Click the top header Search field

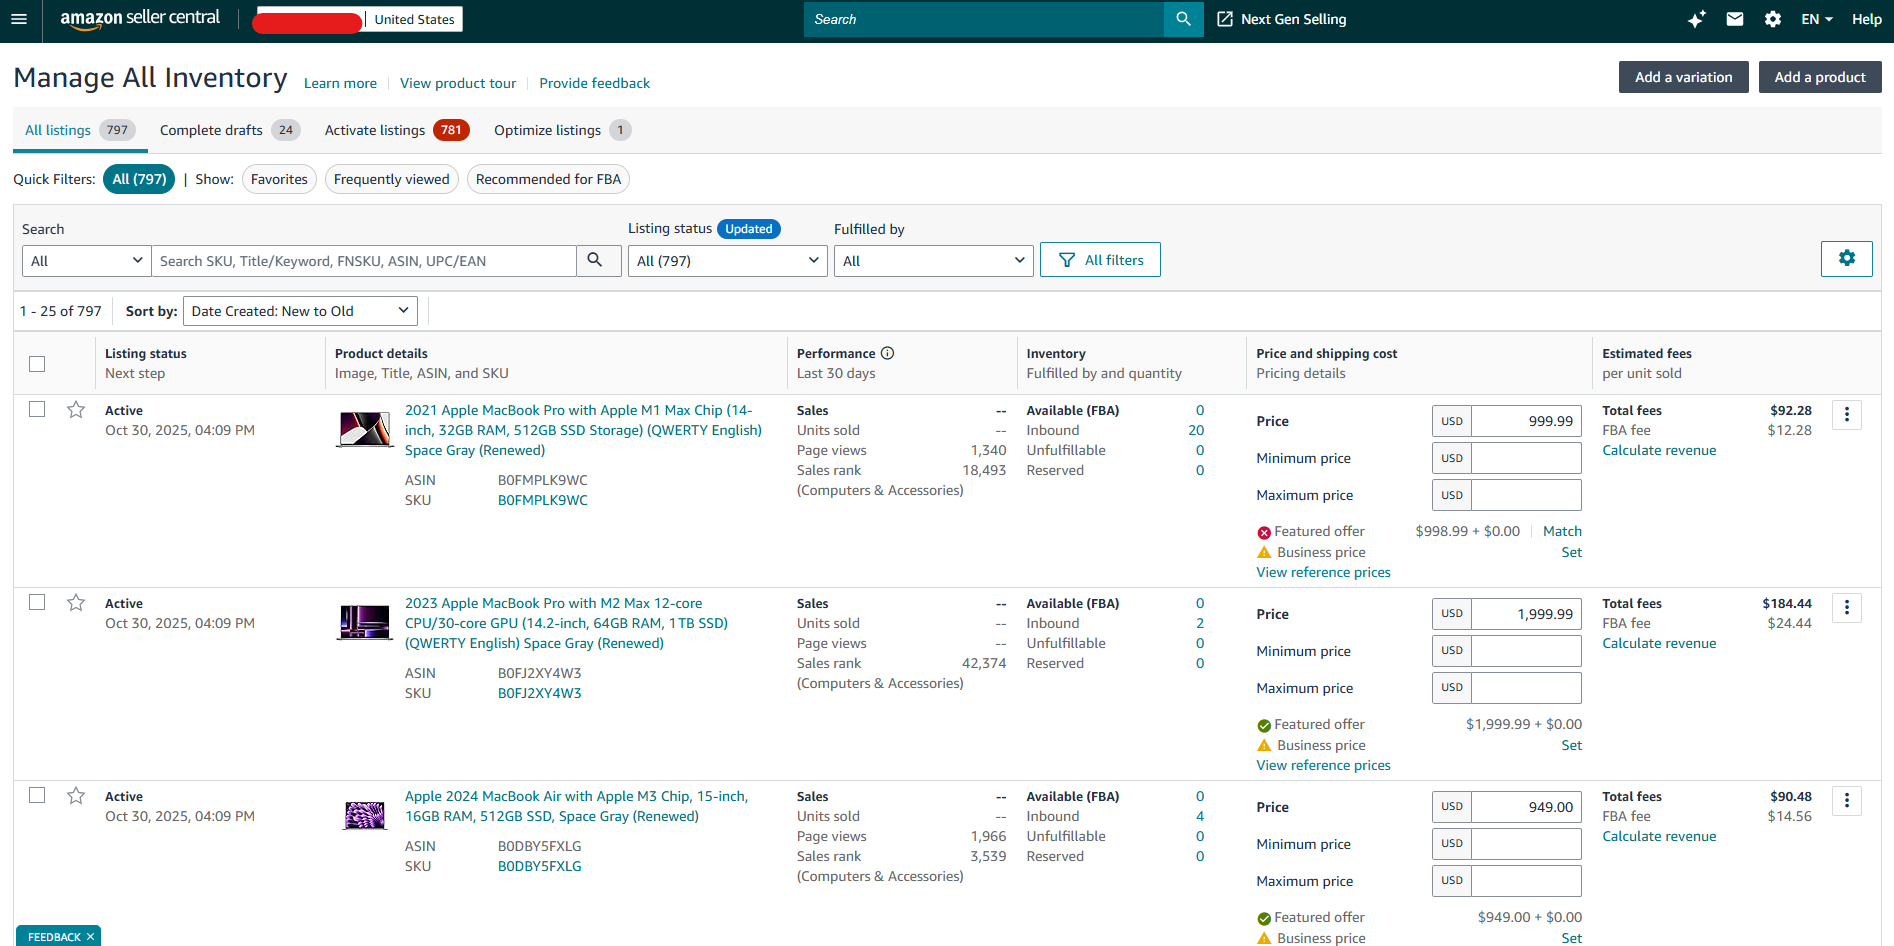(x=984, y=19)
